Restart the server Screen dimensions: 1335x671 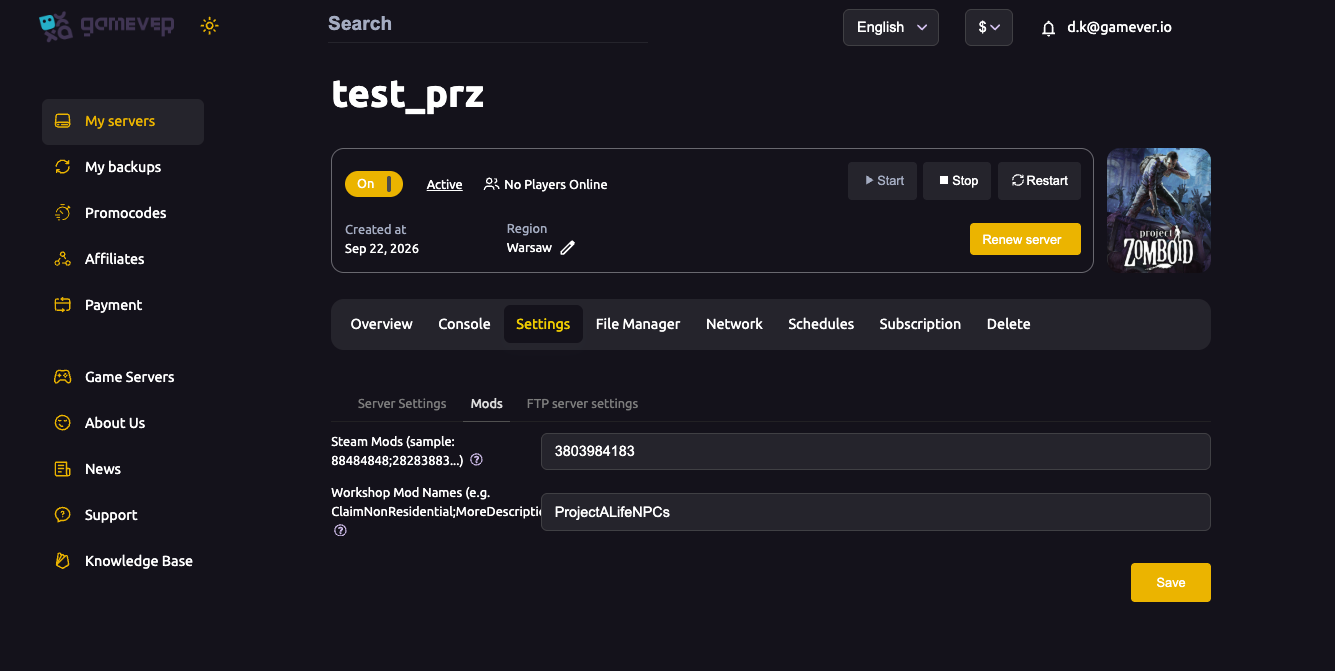pos(1039,181)
